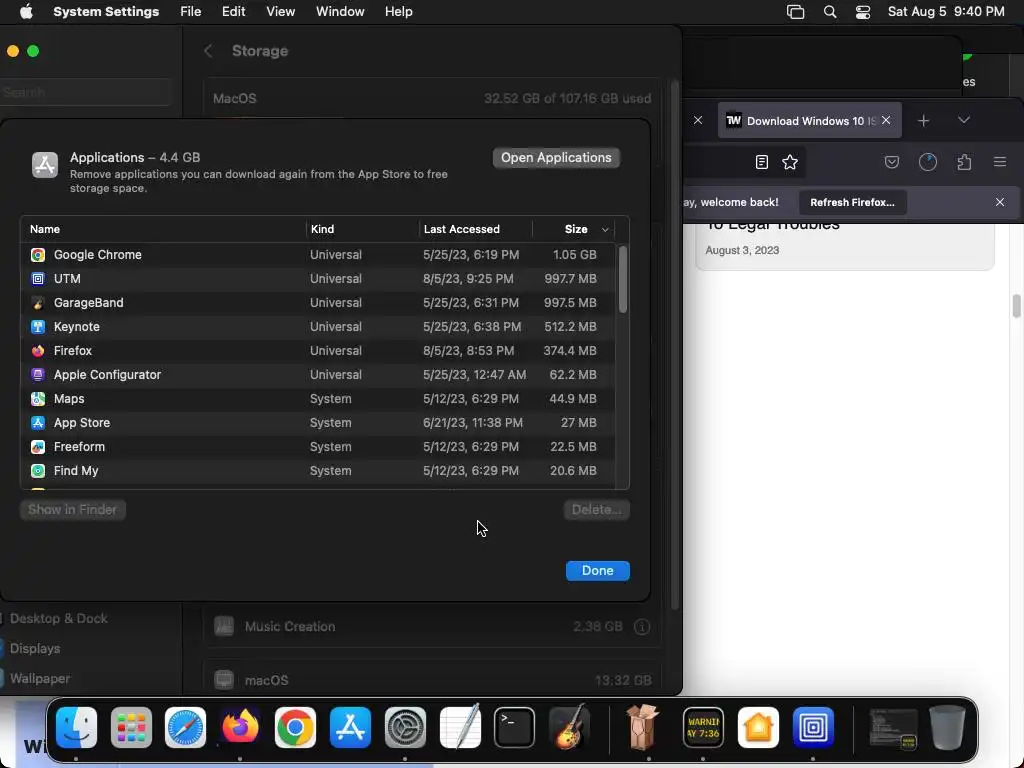Open GarageBand guitar icon in the Dock
The image size is (1024, 768).
coord(569,727)
